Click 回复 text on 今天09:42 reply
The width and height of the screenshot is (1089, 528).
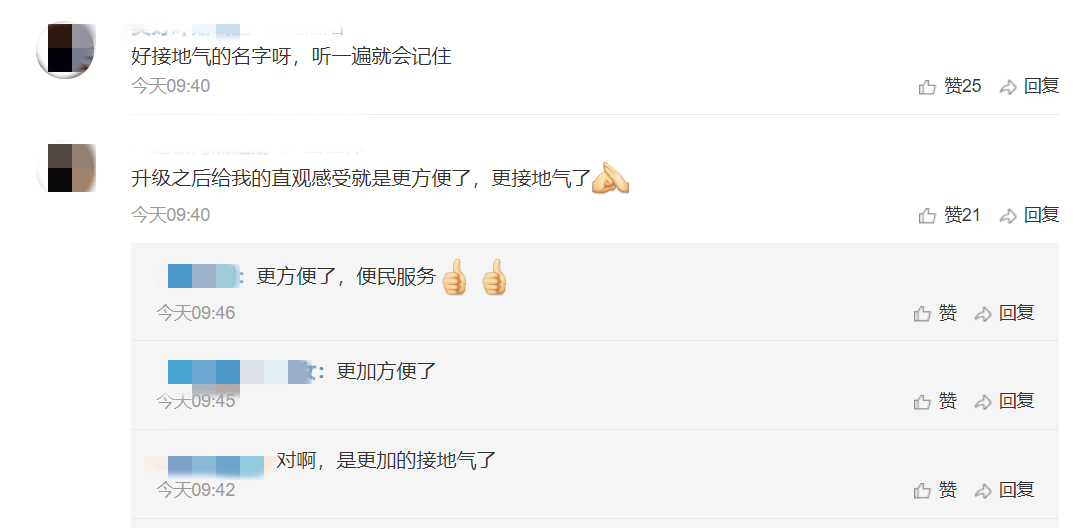1017,490
